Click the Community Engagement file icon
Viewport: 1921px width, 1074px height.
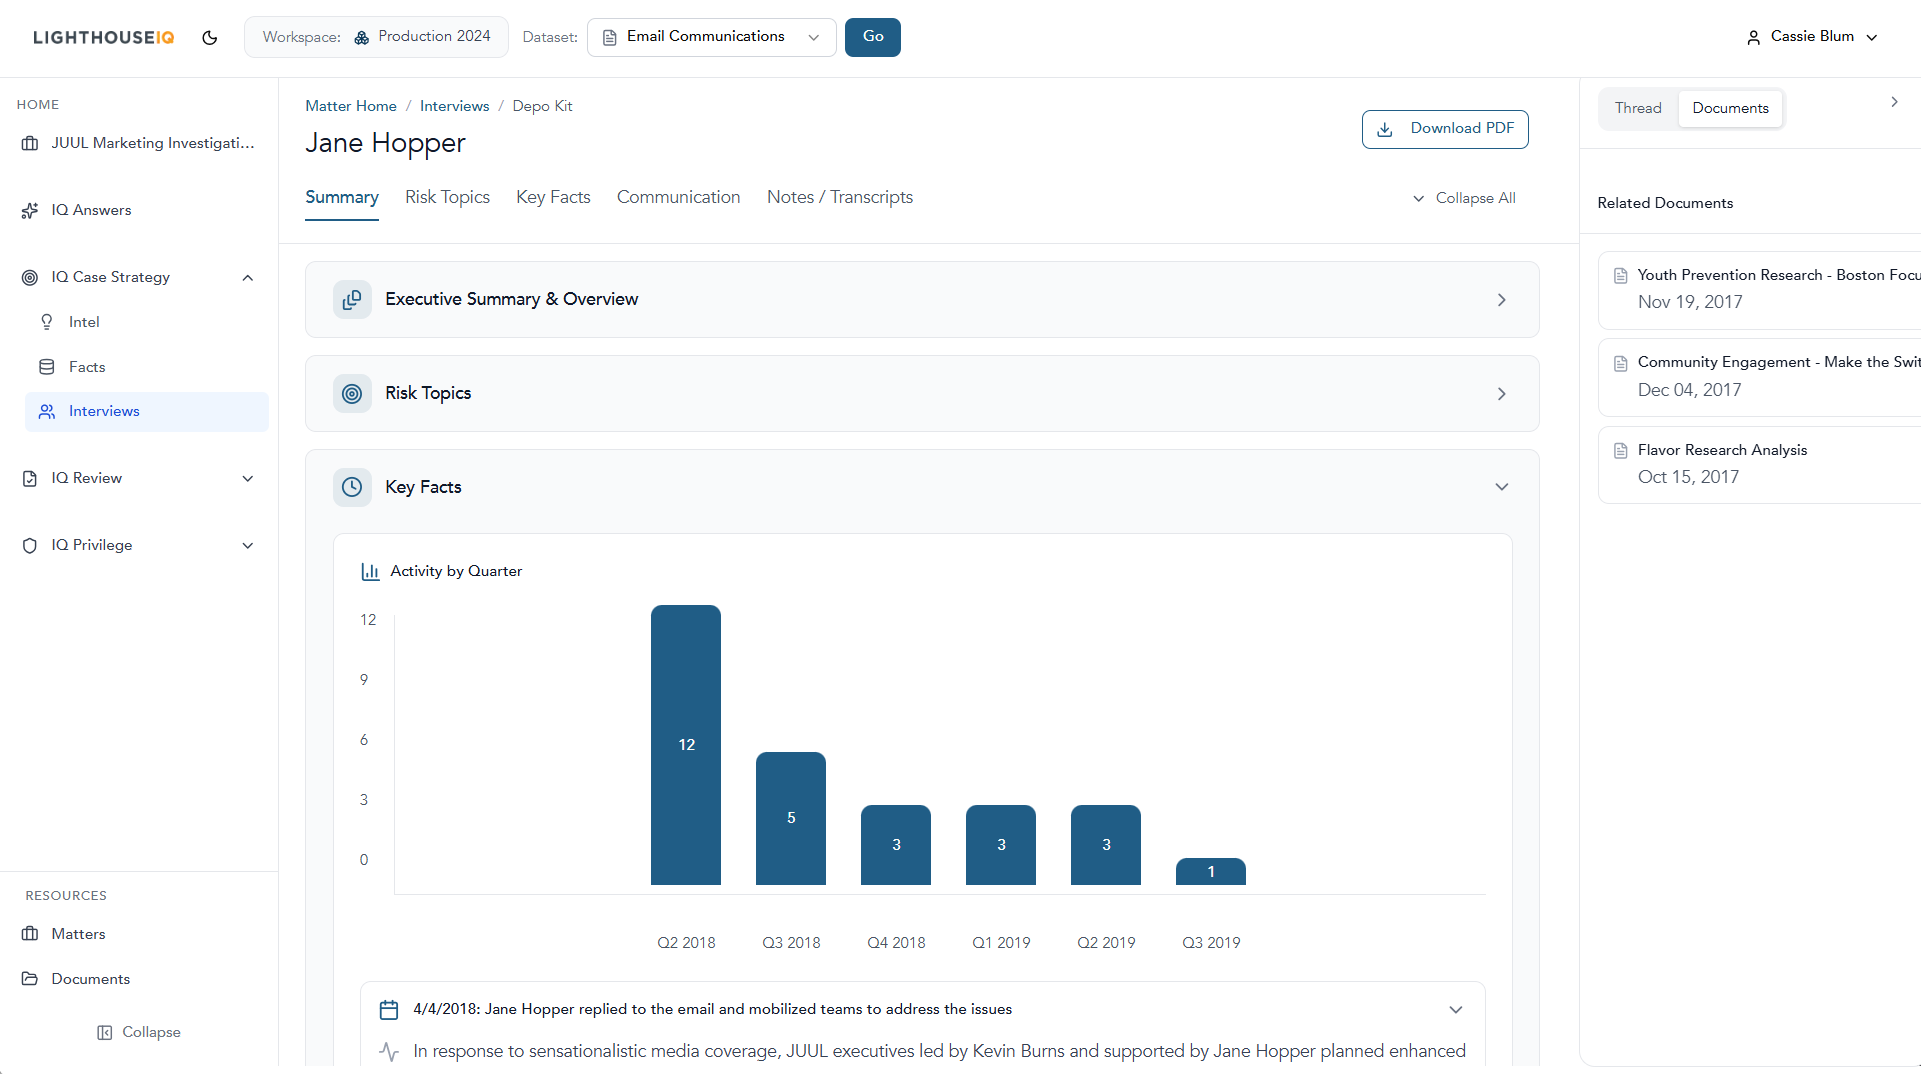coord(1621,363)
